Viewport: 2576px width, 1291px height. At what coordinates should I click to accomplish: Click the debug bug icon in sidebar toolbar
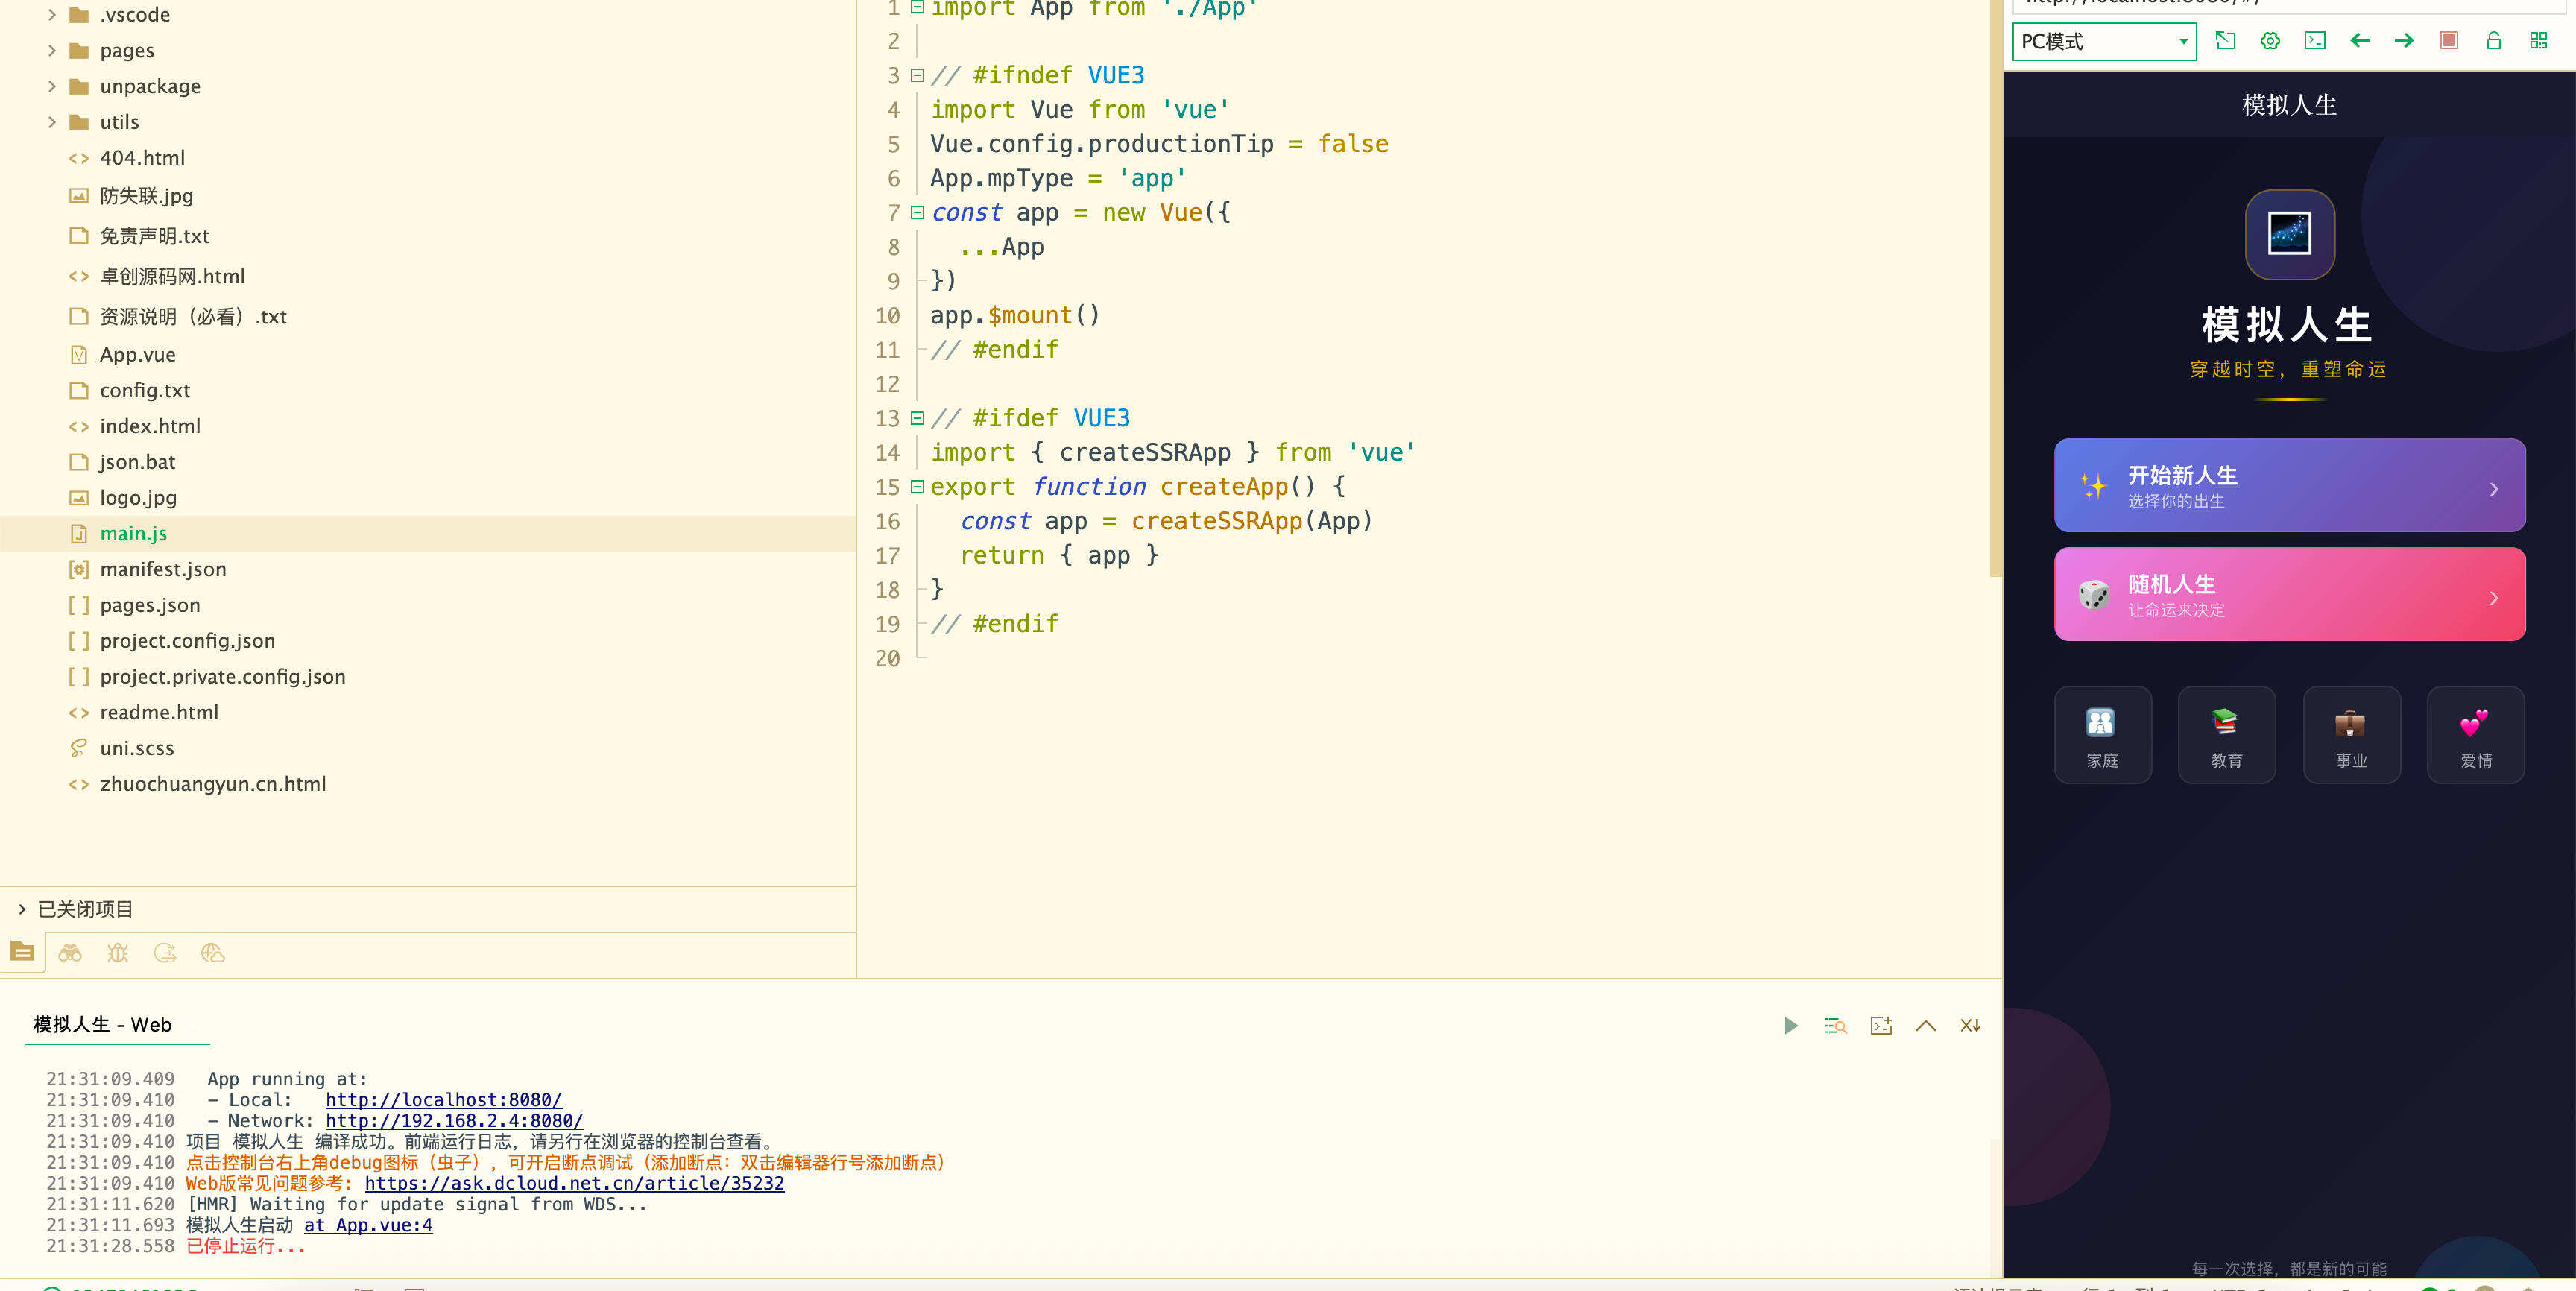tap(118, 953)
